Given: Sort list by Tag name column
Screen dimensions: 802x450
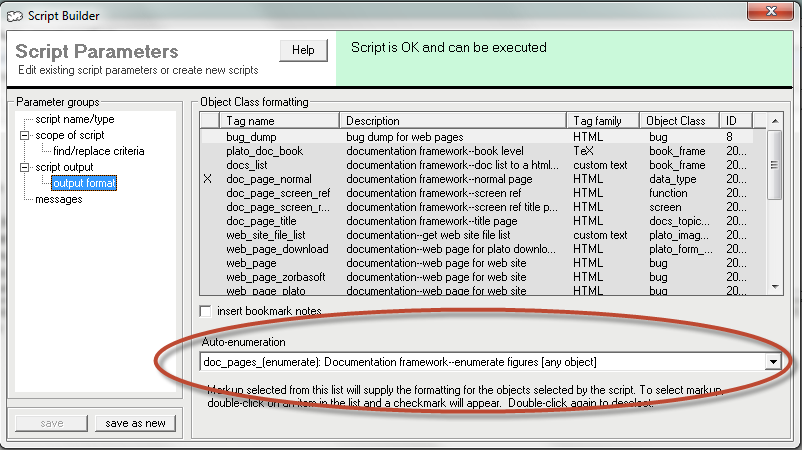Looking at the screenshot, I should coord(280,121).
